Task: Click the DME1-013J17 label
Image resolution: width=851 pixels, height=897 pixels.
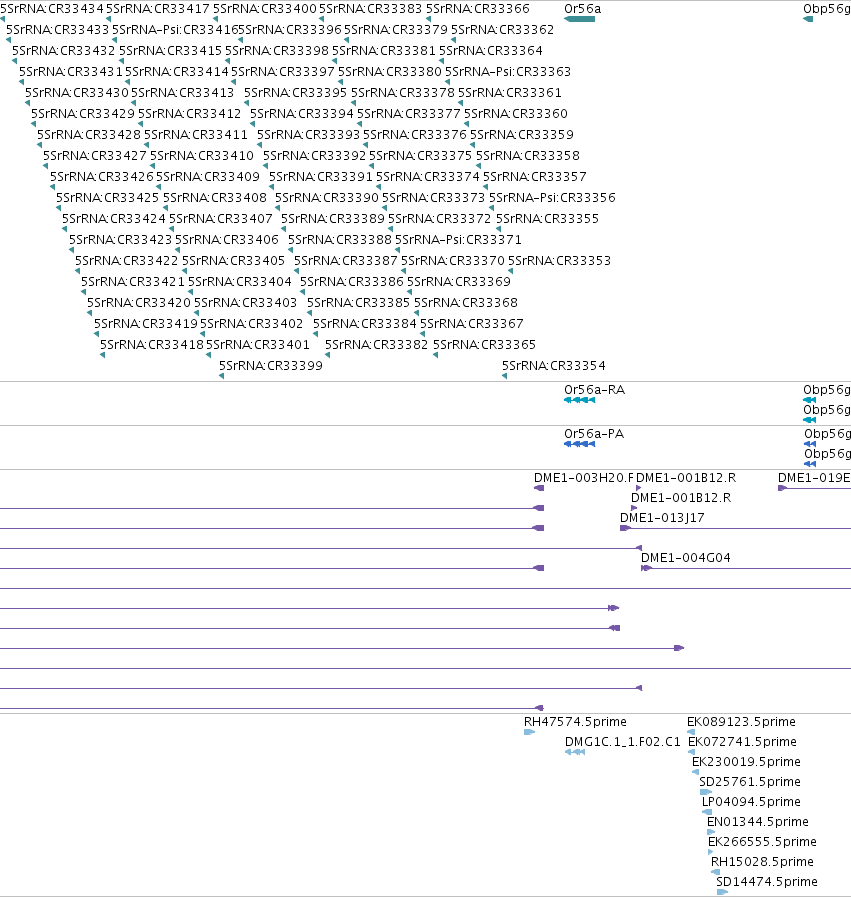Action: [662, 518]
